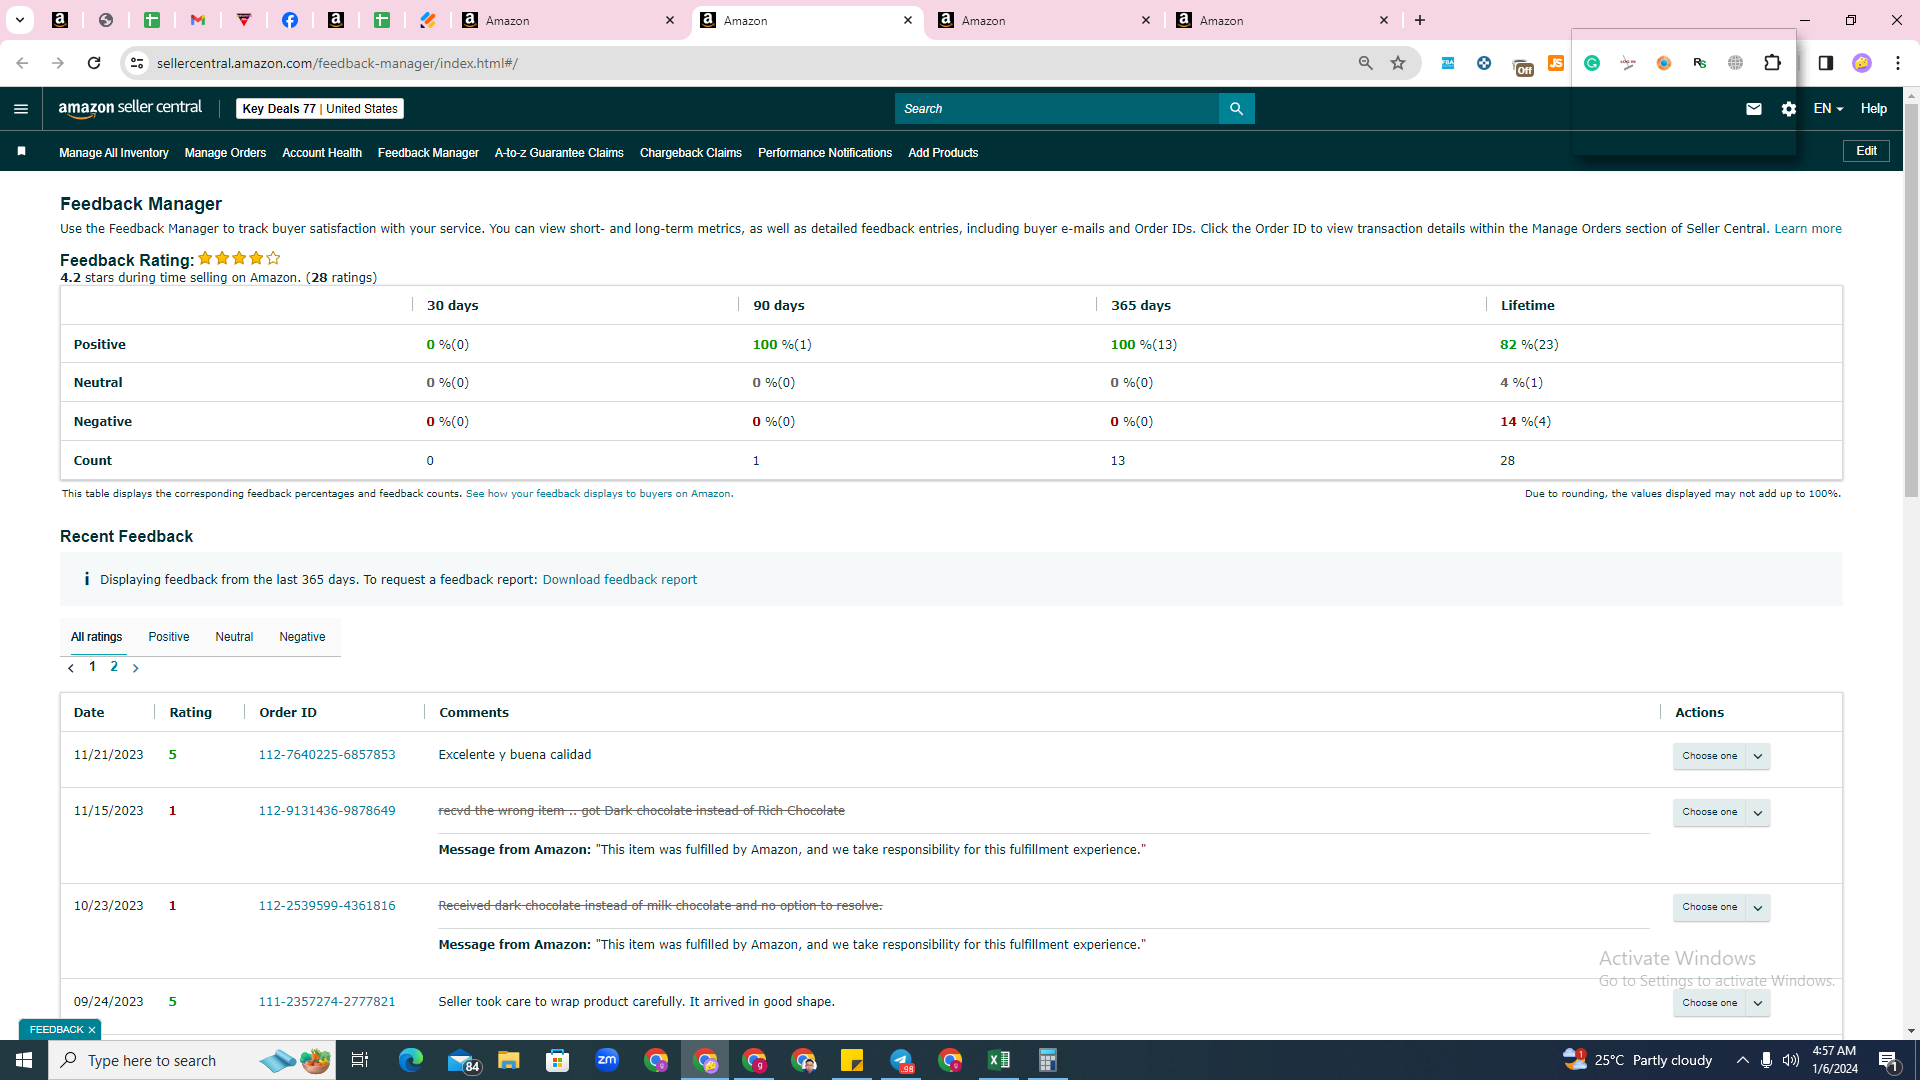Open Chrome three-dot menu
This screenshot has width=1920, height=1080.
click(x=1898, y=63)
